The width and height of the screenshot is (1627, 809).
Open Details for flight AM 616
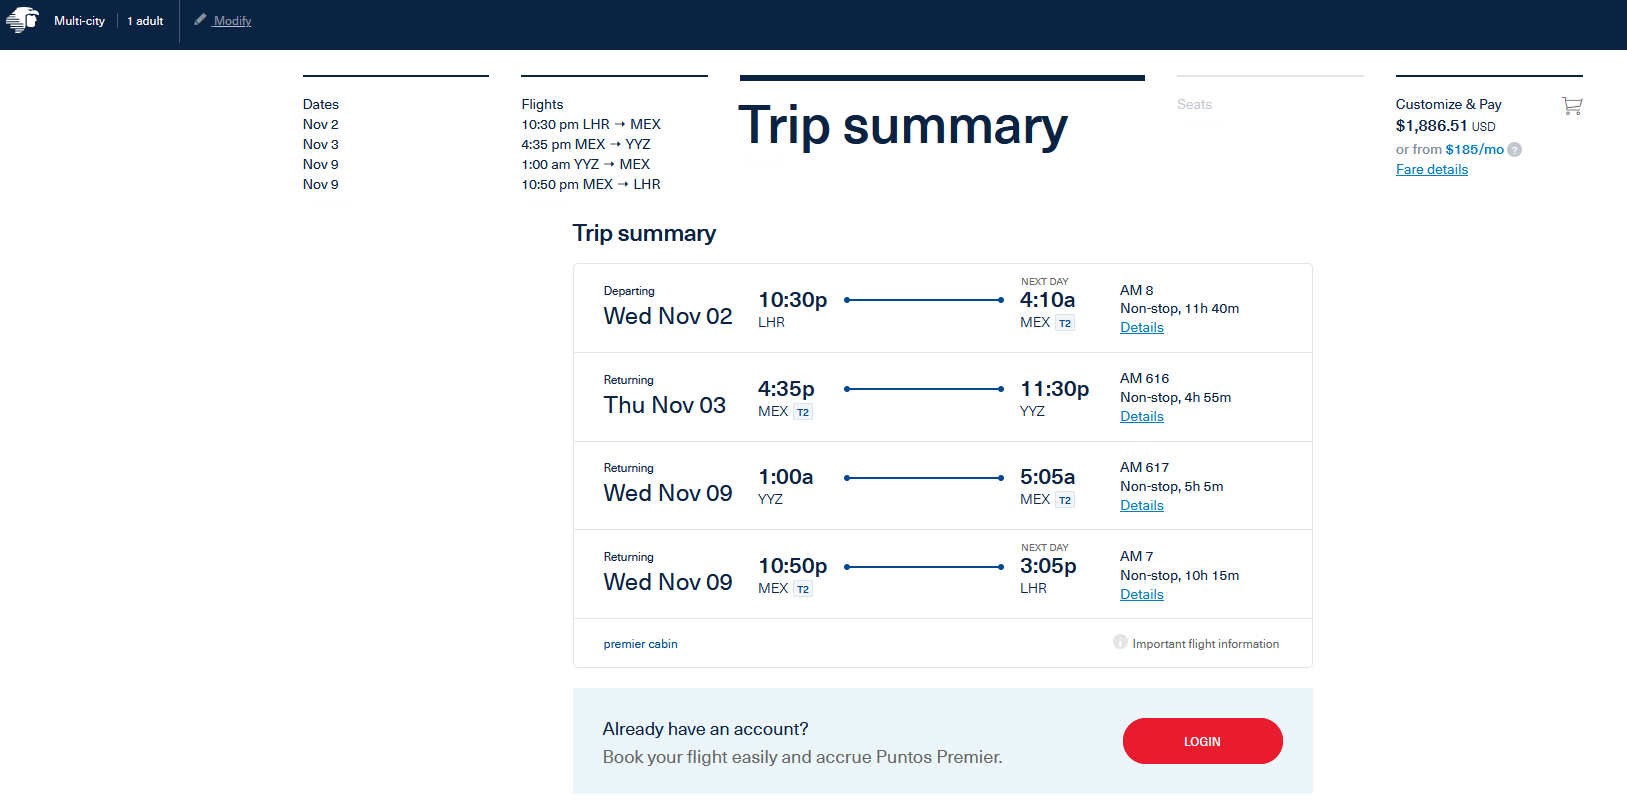[x=1141, y=416]
